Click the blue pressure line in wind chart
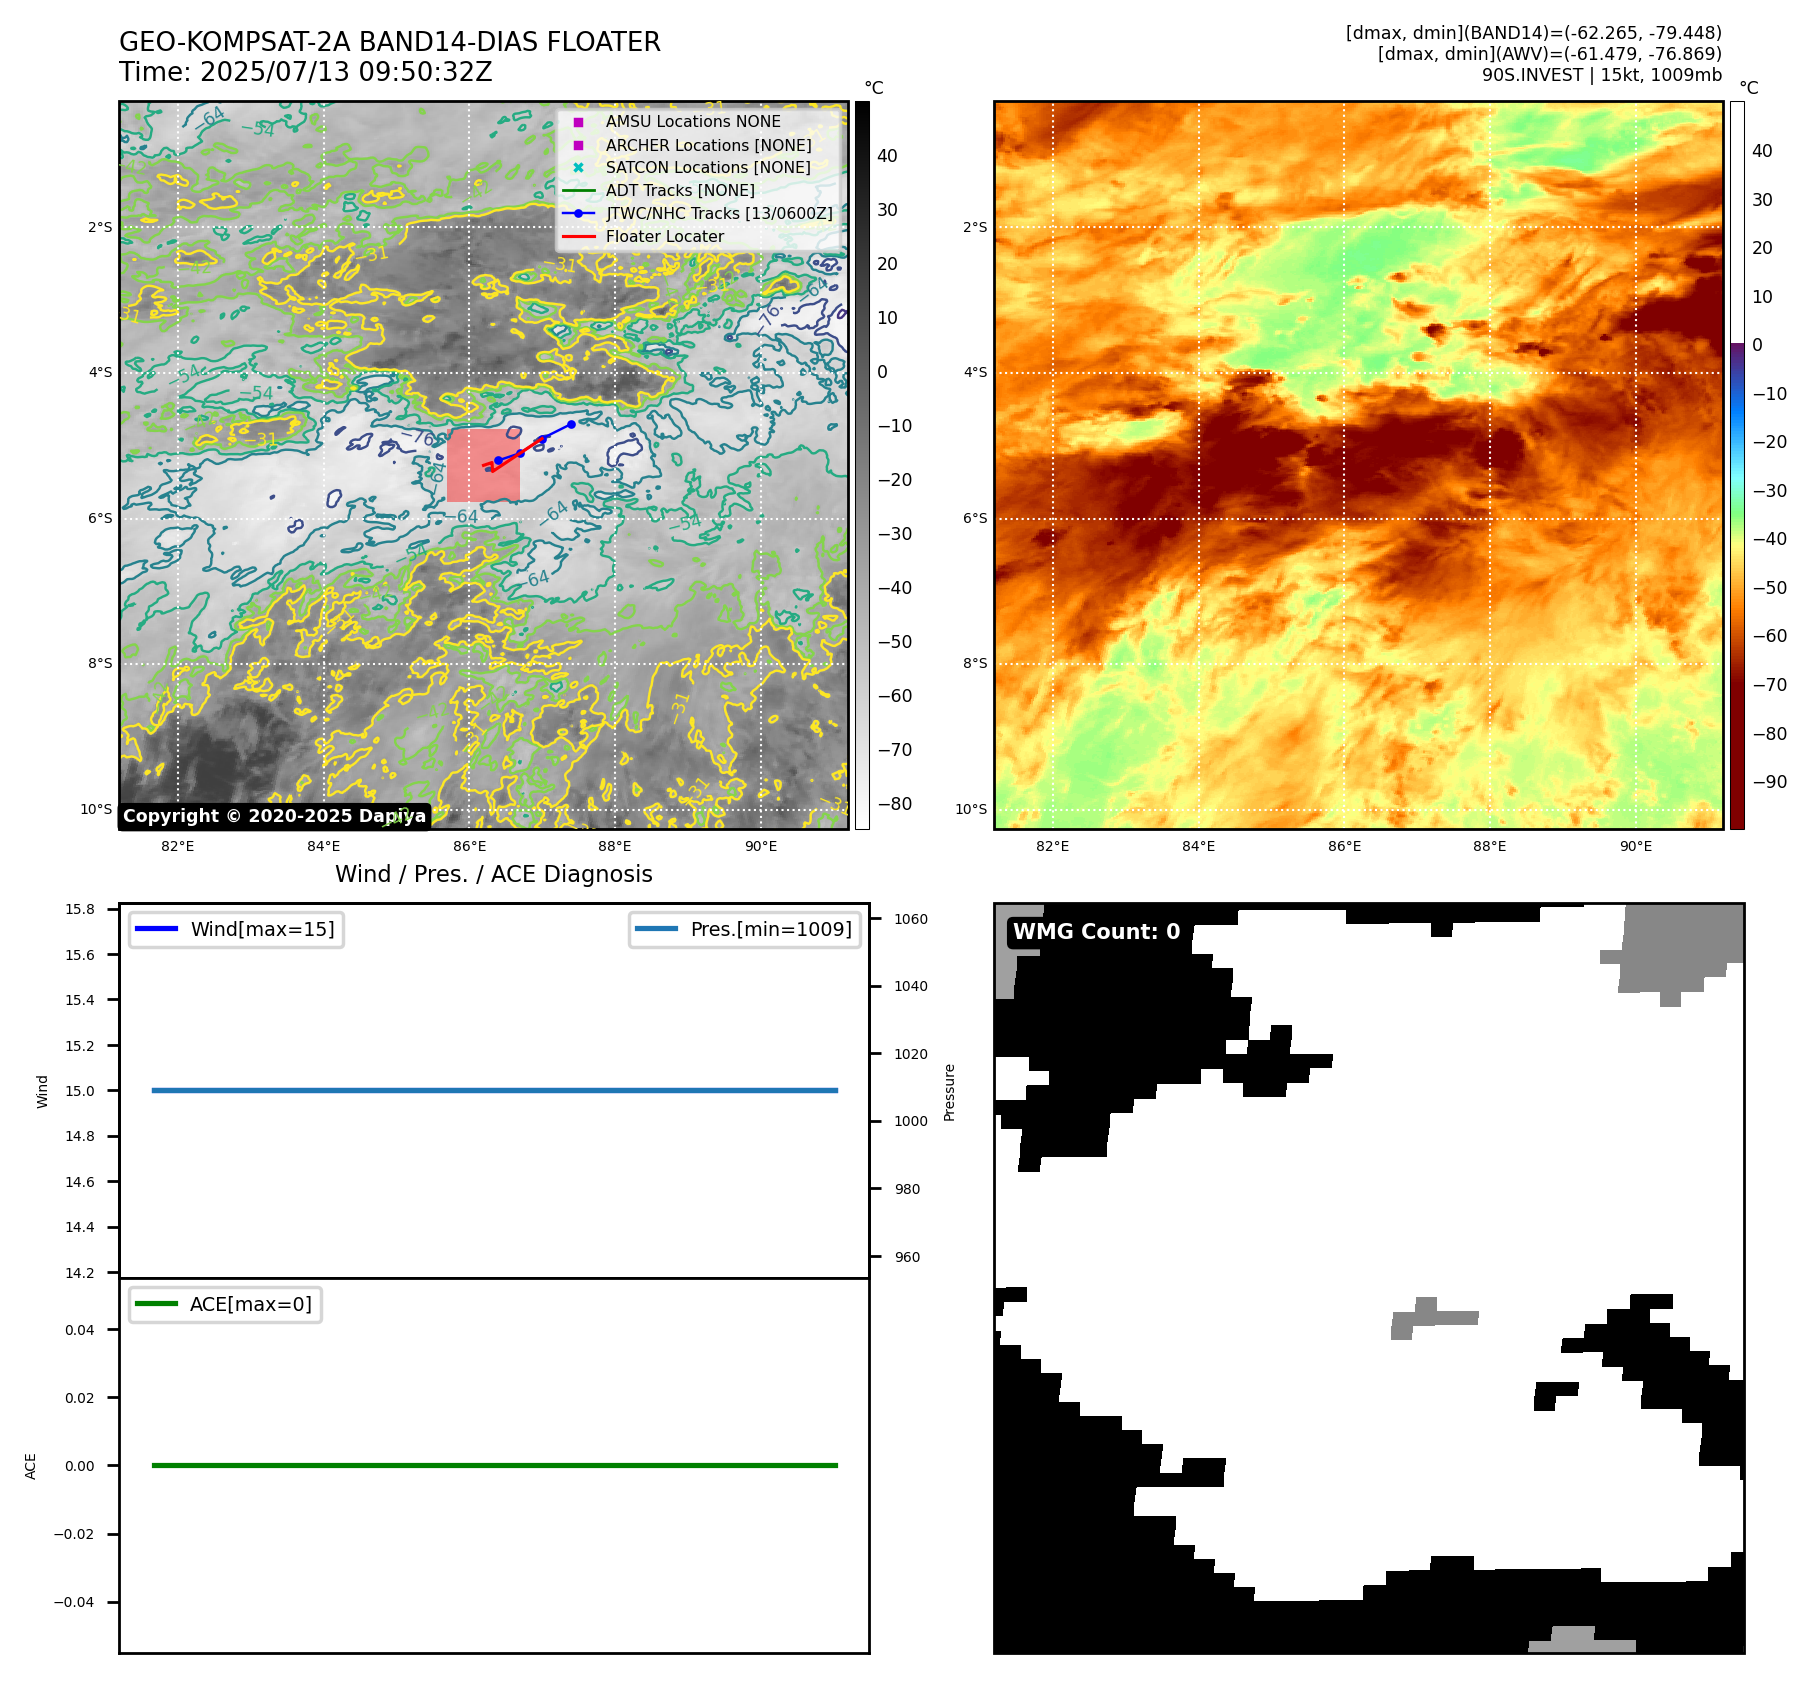 (495, 1090)
